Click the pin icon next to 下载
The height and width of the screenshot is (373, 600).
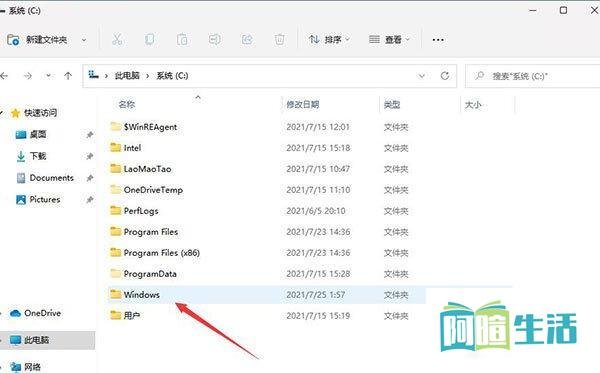coord(90,156)
